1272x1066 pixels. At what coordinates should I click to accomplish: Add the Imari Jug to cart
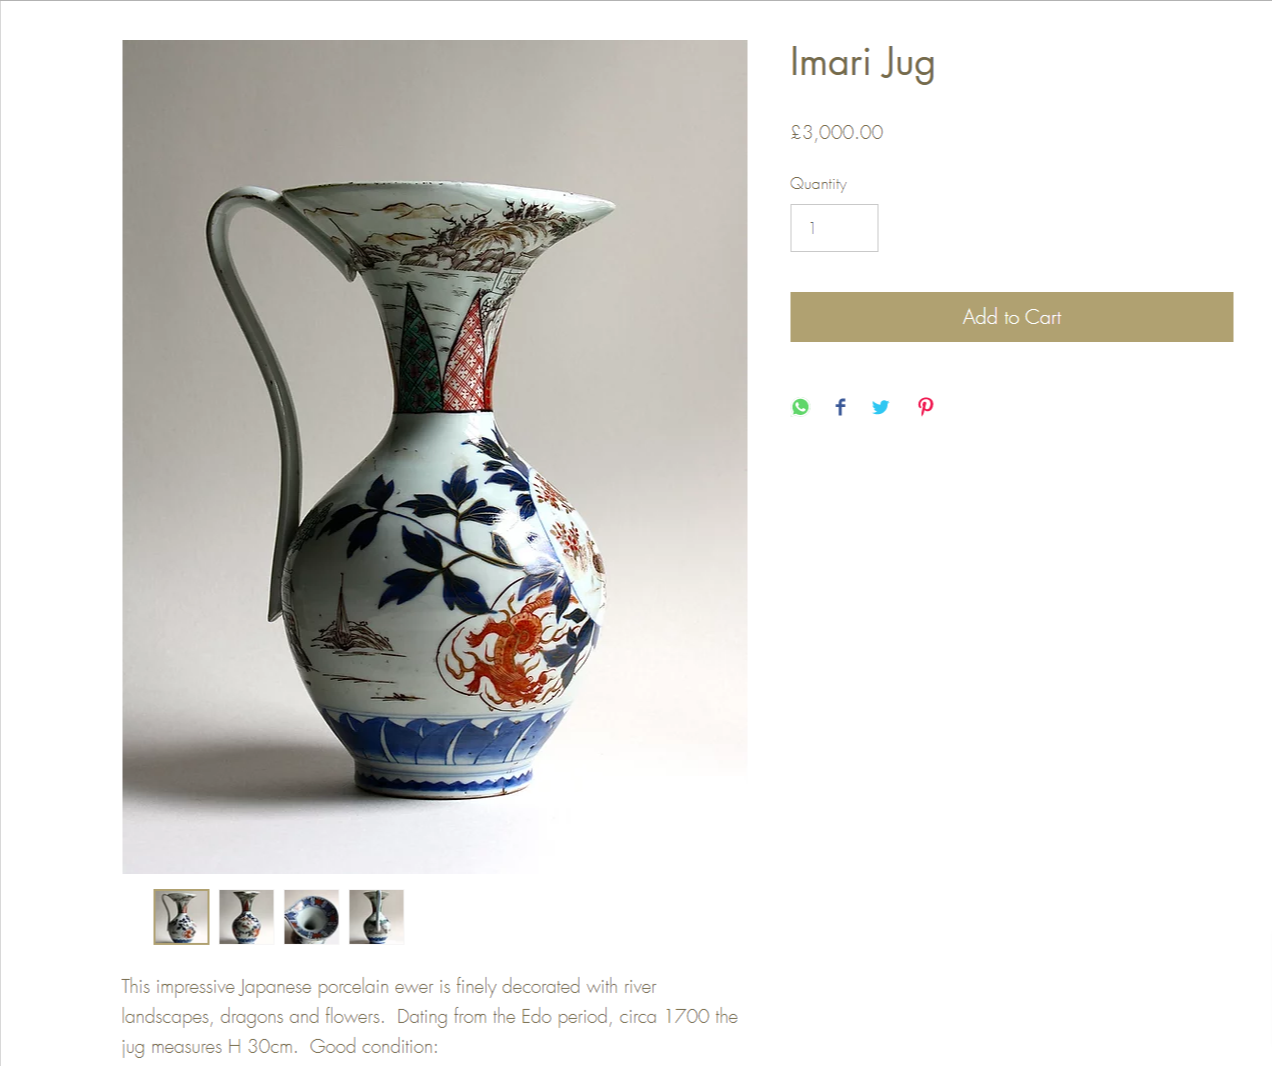coord(1011,317)
